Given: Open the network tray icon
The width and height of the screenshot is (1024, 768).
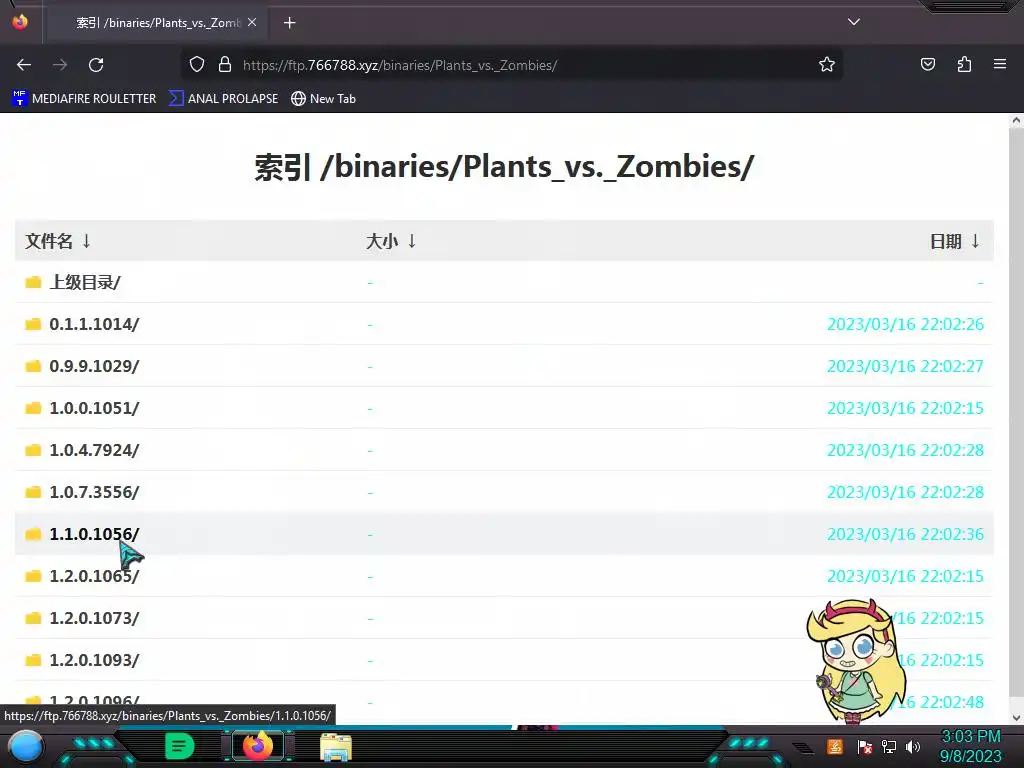Looking at the screenshot, I should (889, 746).
